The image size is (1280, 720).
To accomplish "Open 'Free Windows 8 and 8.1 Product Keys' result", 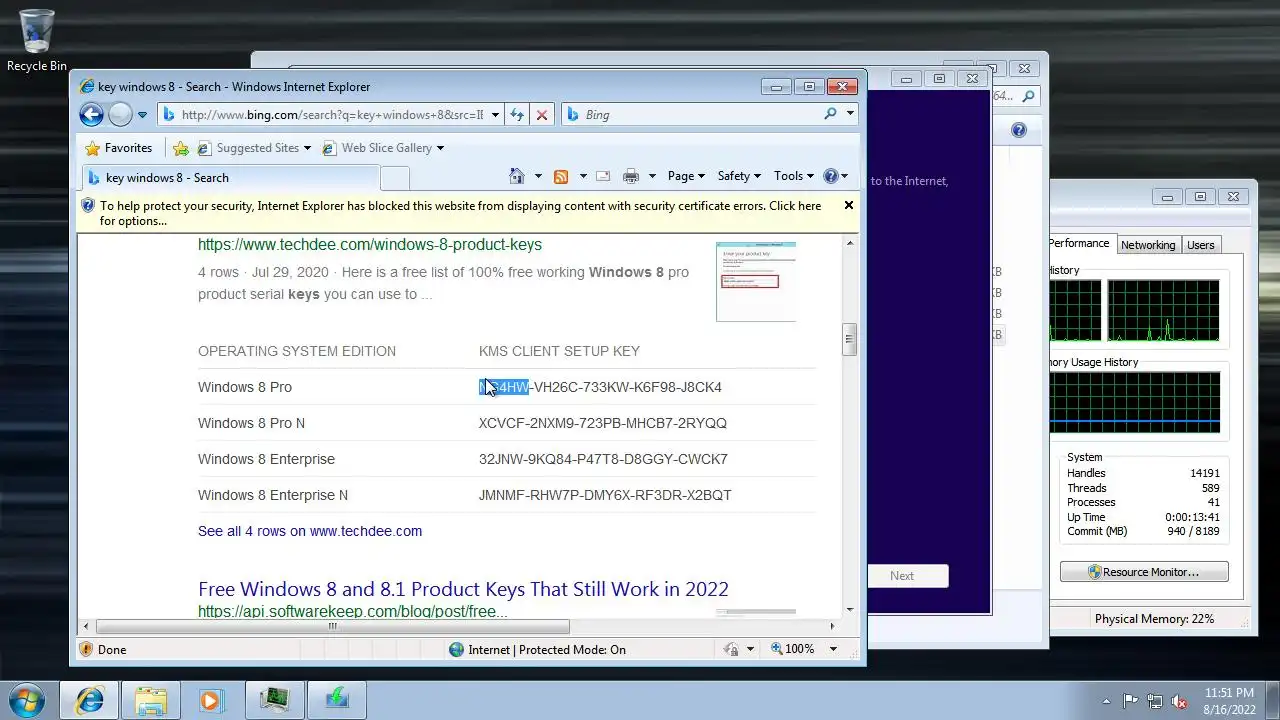I will tap(463, 589).
